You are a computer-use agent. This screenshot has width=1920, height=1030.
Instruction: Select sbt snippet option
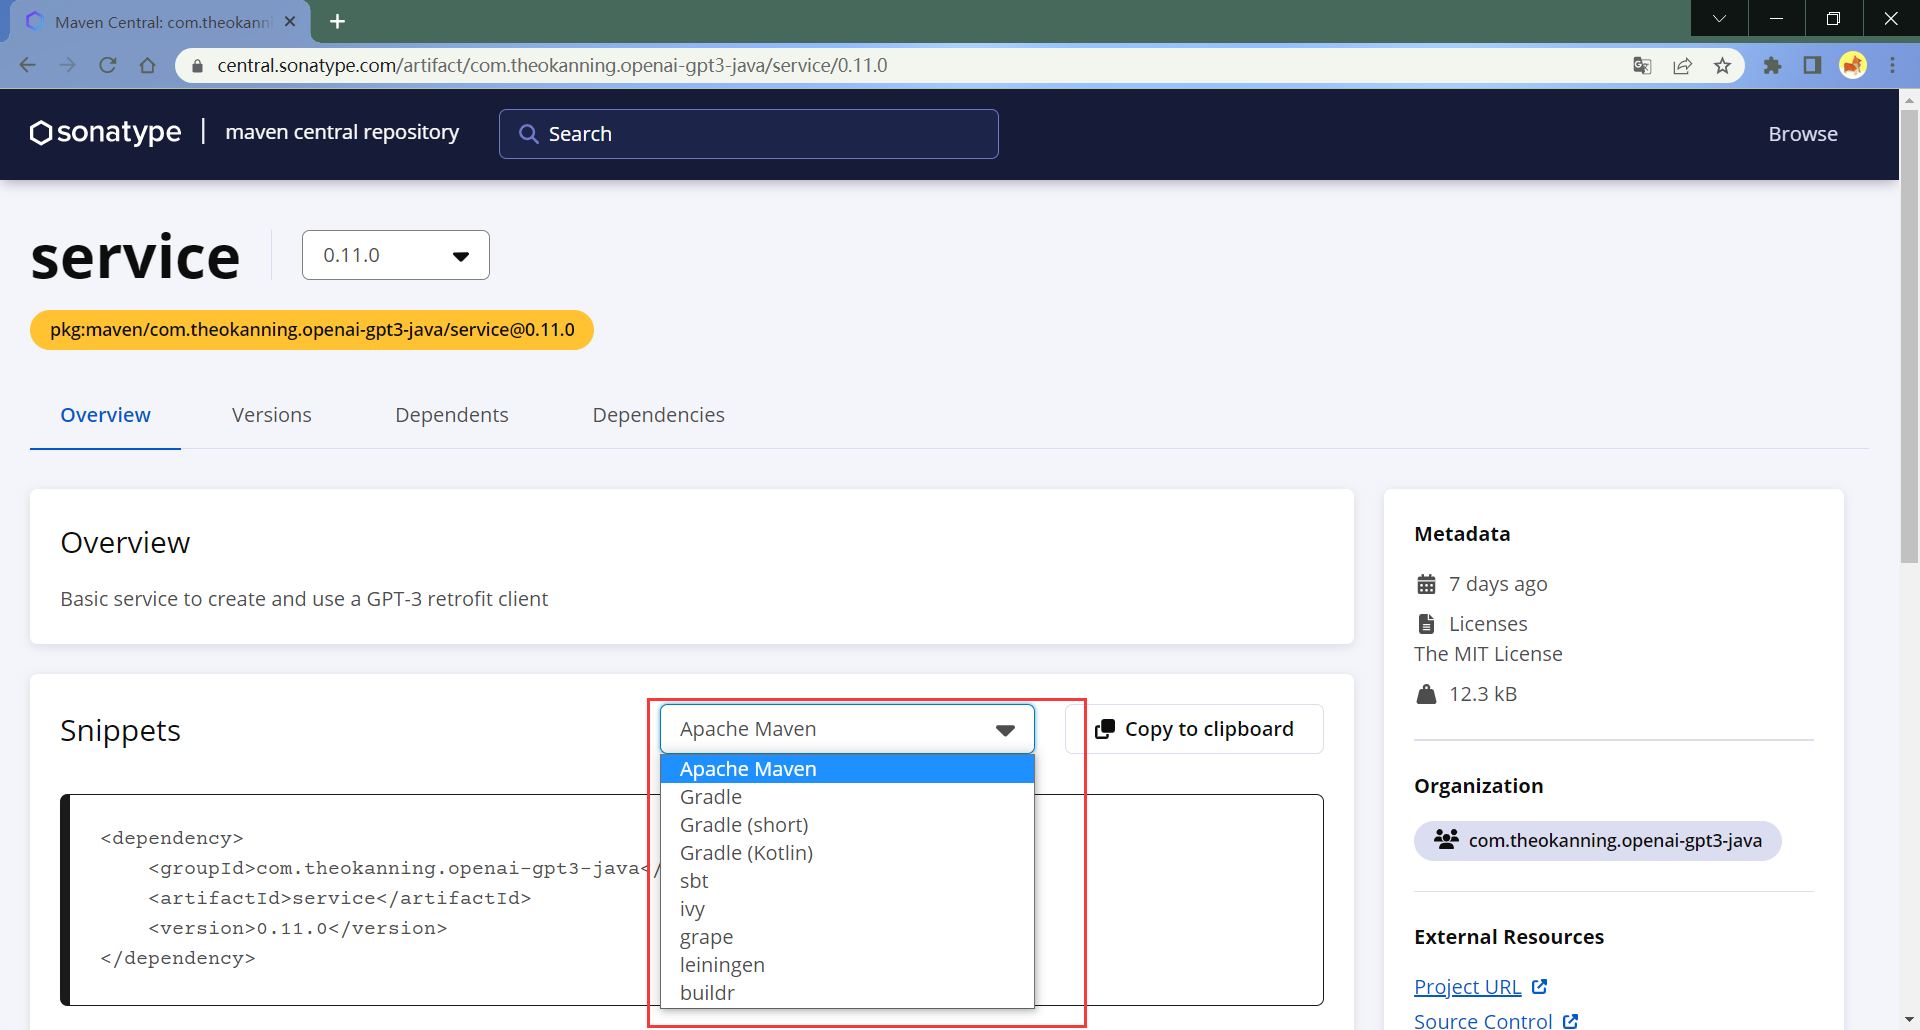coord(847,881)
